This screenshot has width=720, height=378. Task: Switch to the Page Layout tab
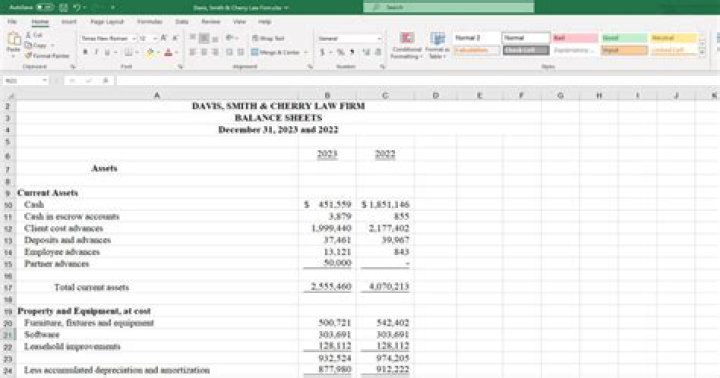107,22
